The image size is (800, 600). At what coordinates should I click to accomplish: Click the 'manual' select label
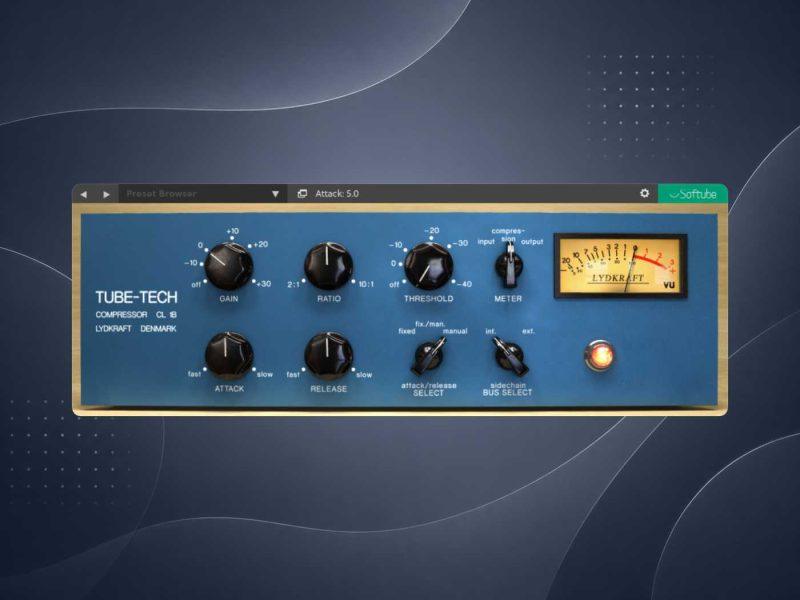coord(455,331)
